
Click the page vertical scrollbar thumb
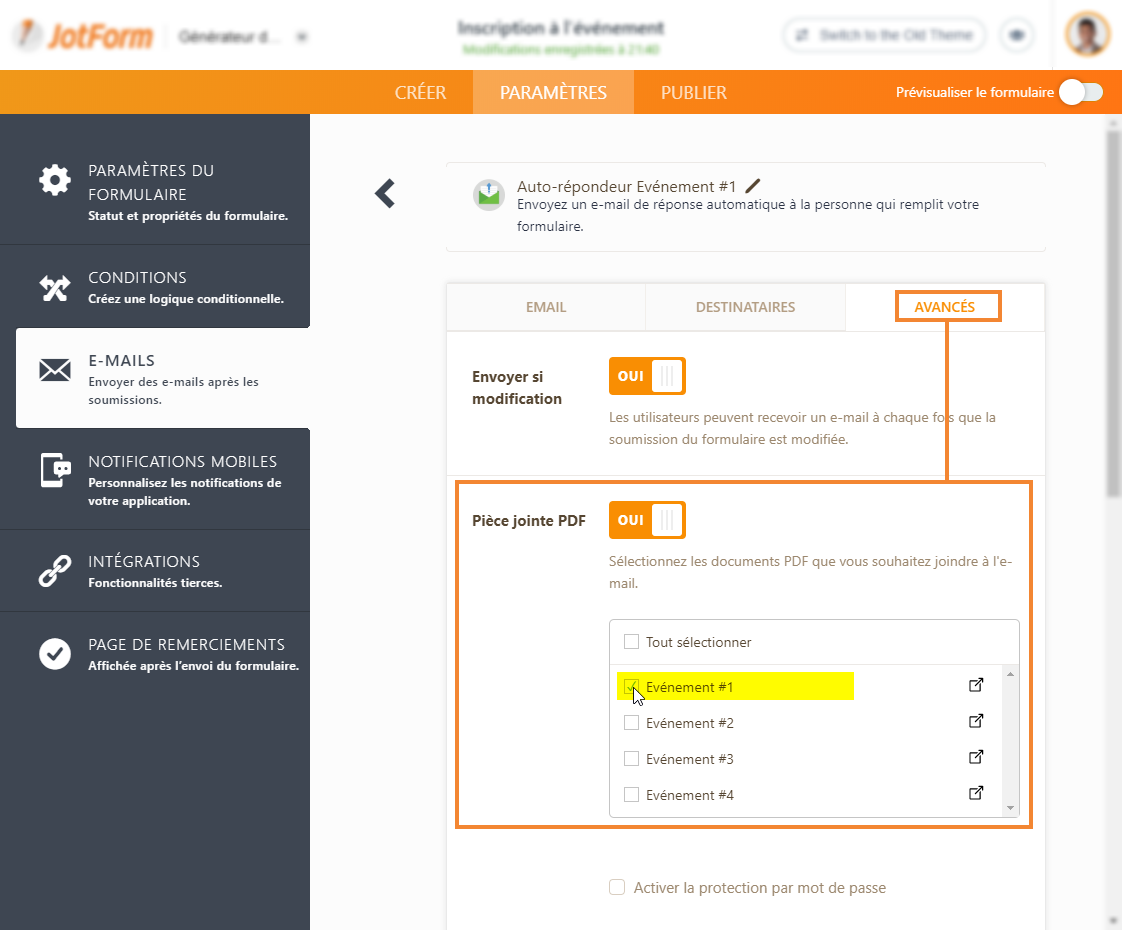click(x=1113, y=313)
